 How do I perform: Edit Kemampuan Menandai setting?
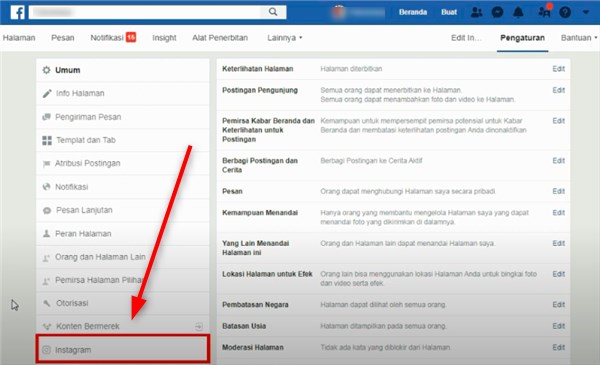(x=558, y=213)
